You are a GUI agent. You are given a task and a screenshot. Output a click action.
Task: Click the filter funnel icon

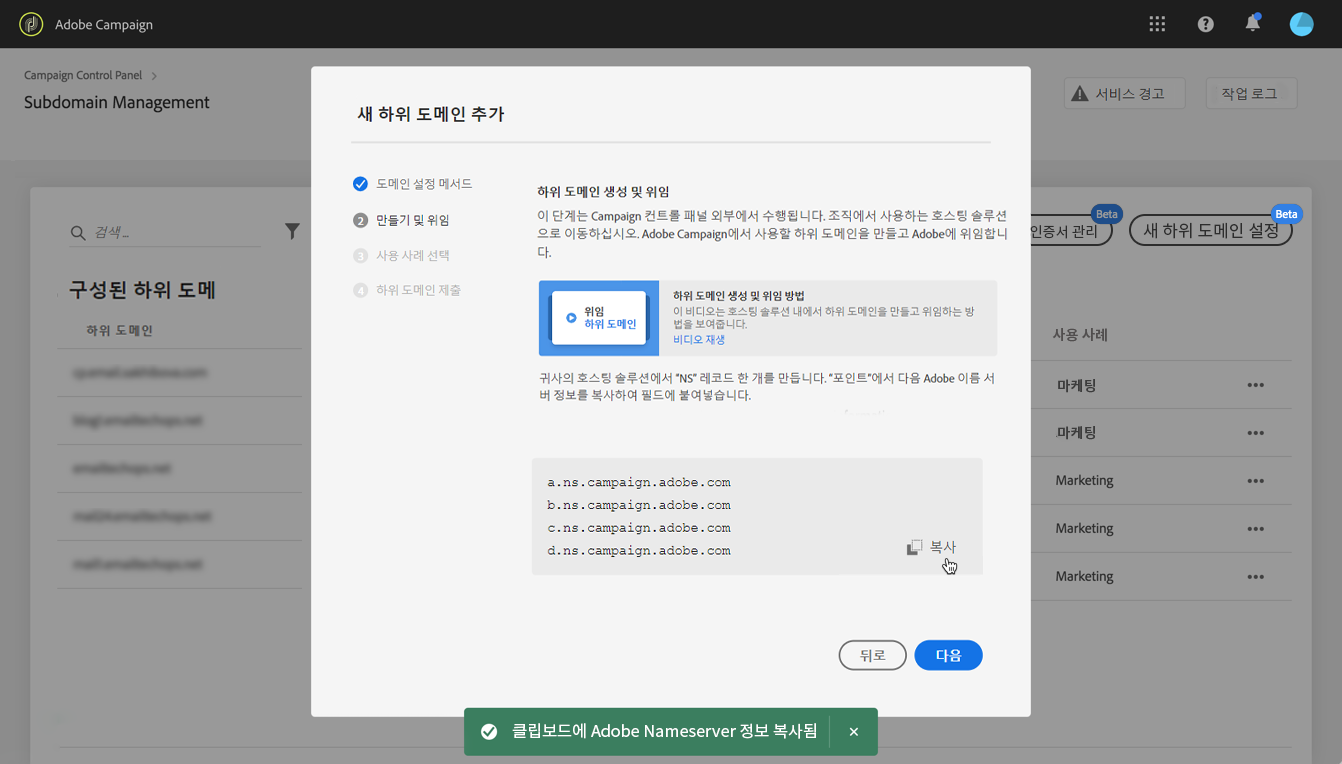(292, 231)
